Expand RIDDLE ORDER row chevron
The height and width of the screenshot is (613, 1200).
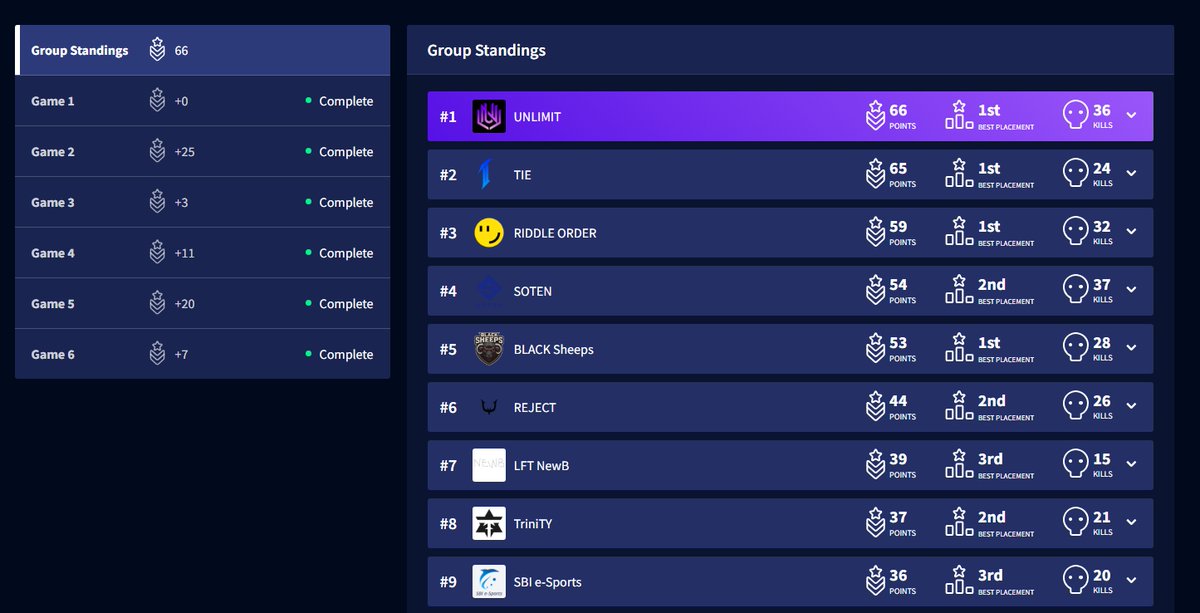click(x=1131, y=231)
